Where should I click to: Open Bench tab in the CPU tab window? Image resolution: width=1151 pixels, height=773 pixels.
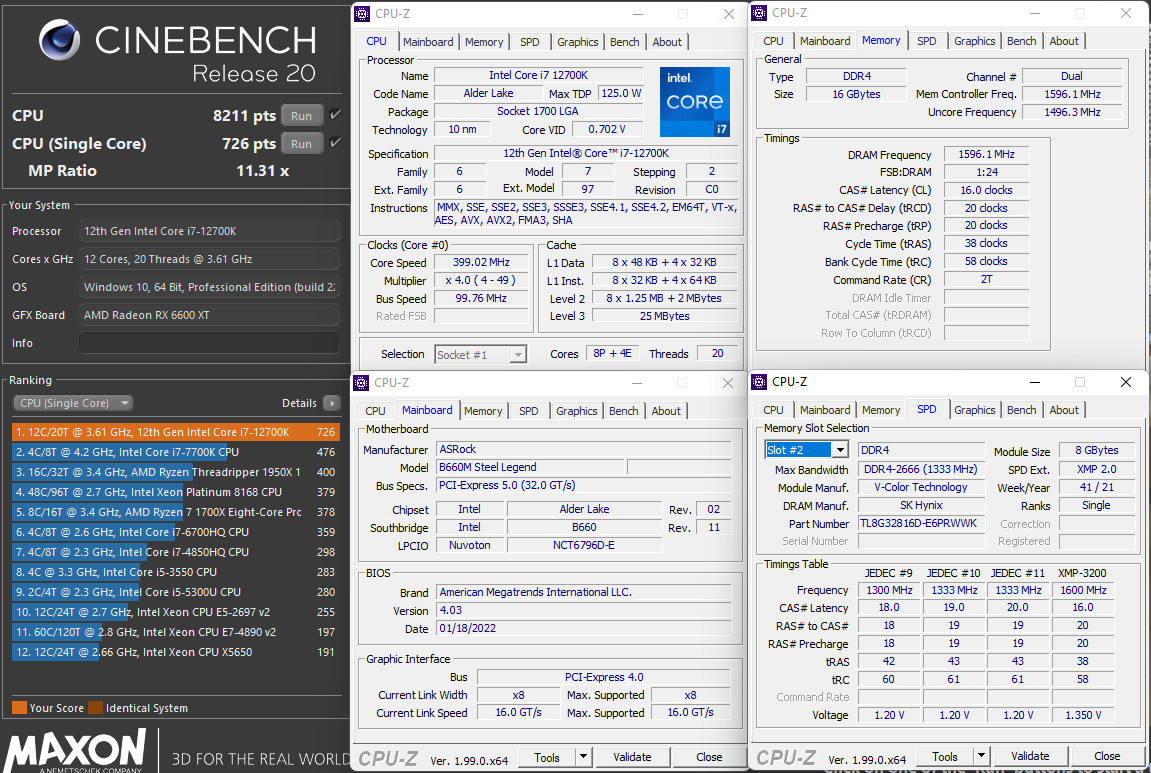(x=625, y=42)
